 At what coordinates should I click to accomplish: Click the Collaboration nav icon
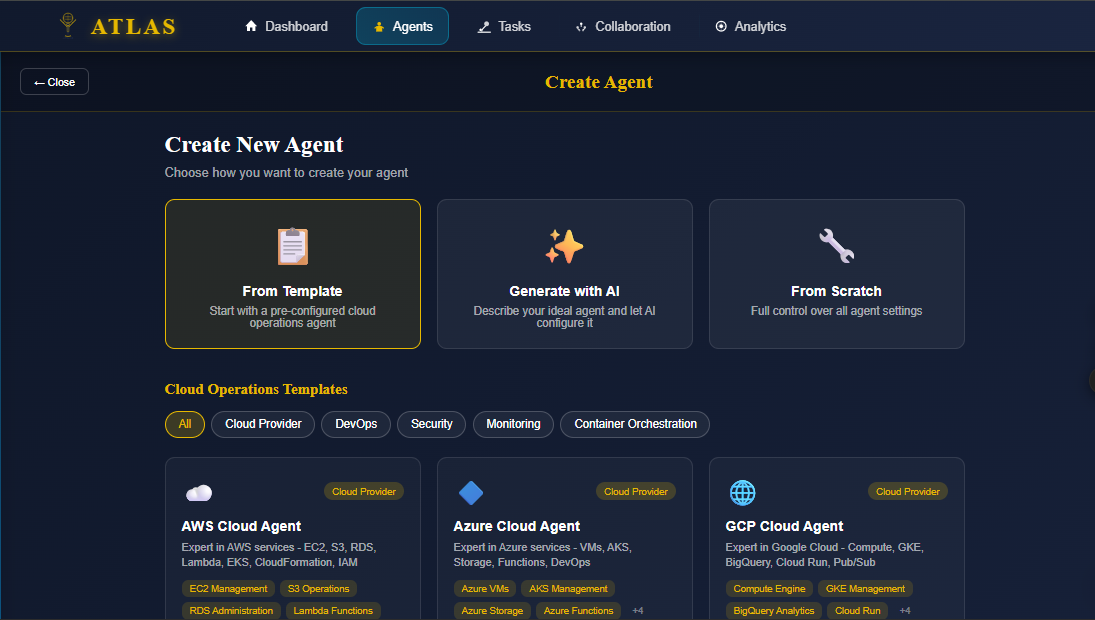click(x=581, y=27)
